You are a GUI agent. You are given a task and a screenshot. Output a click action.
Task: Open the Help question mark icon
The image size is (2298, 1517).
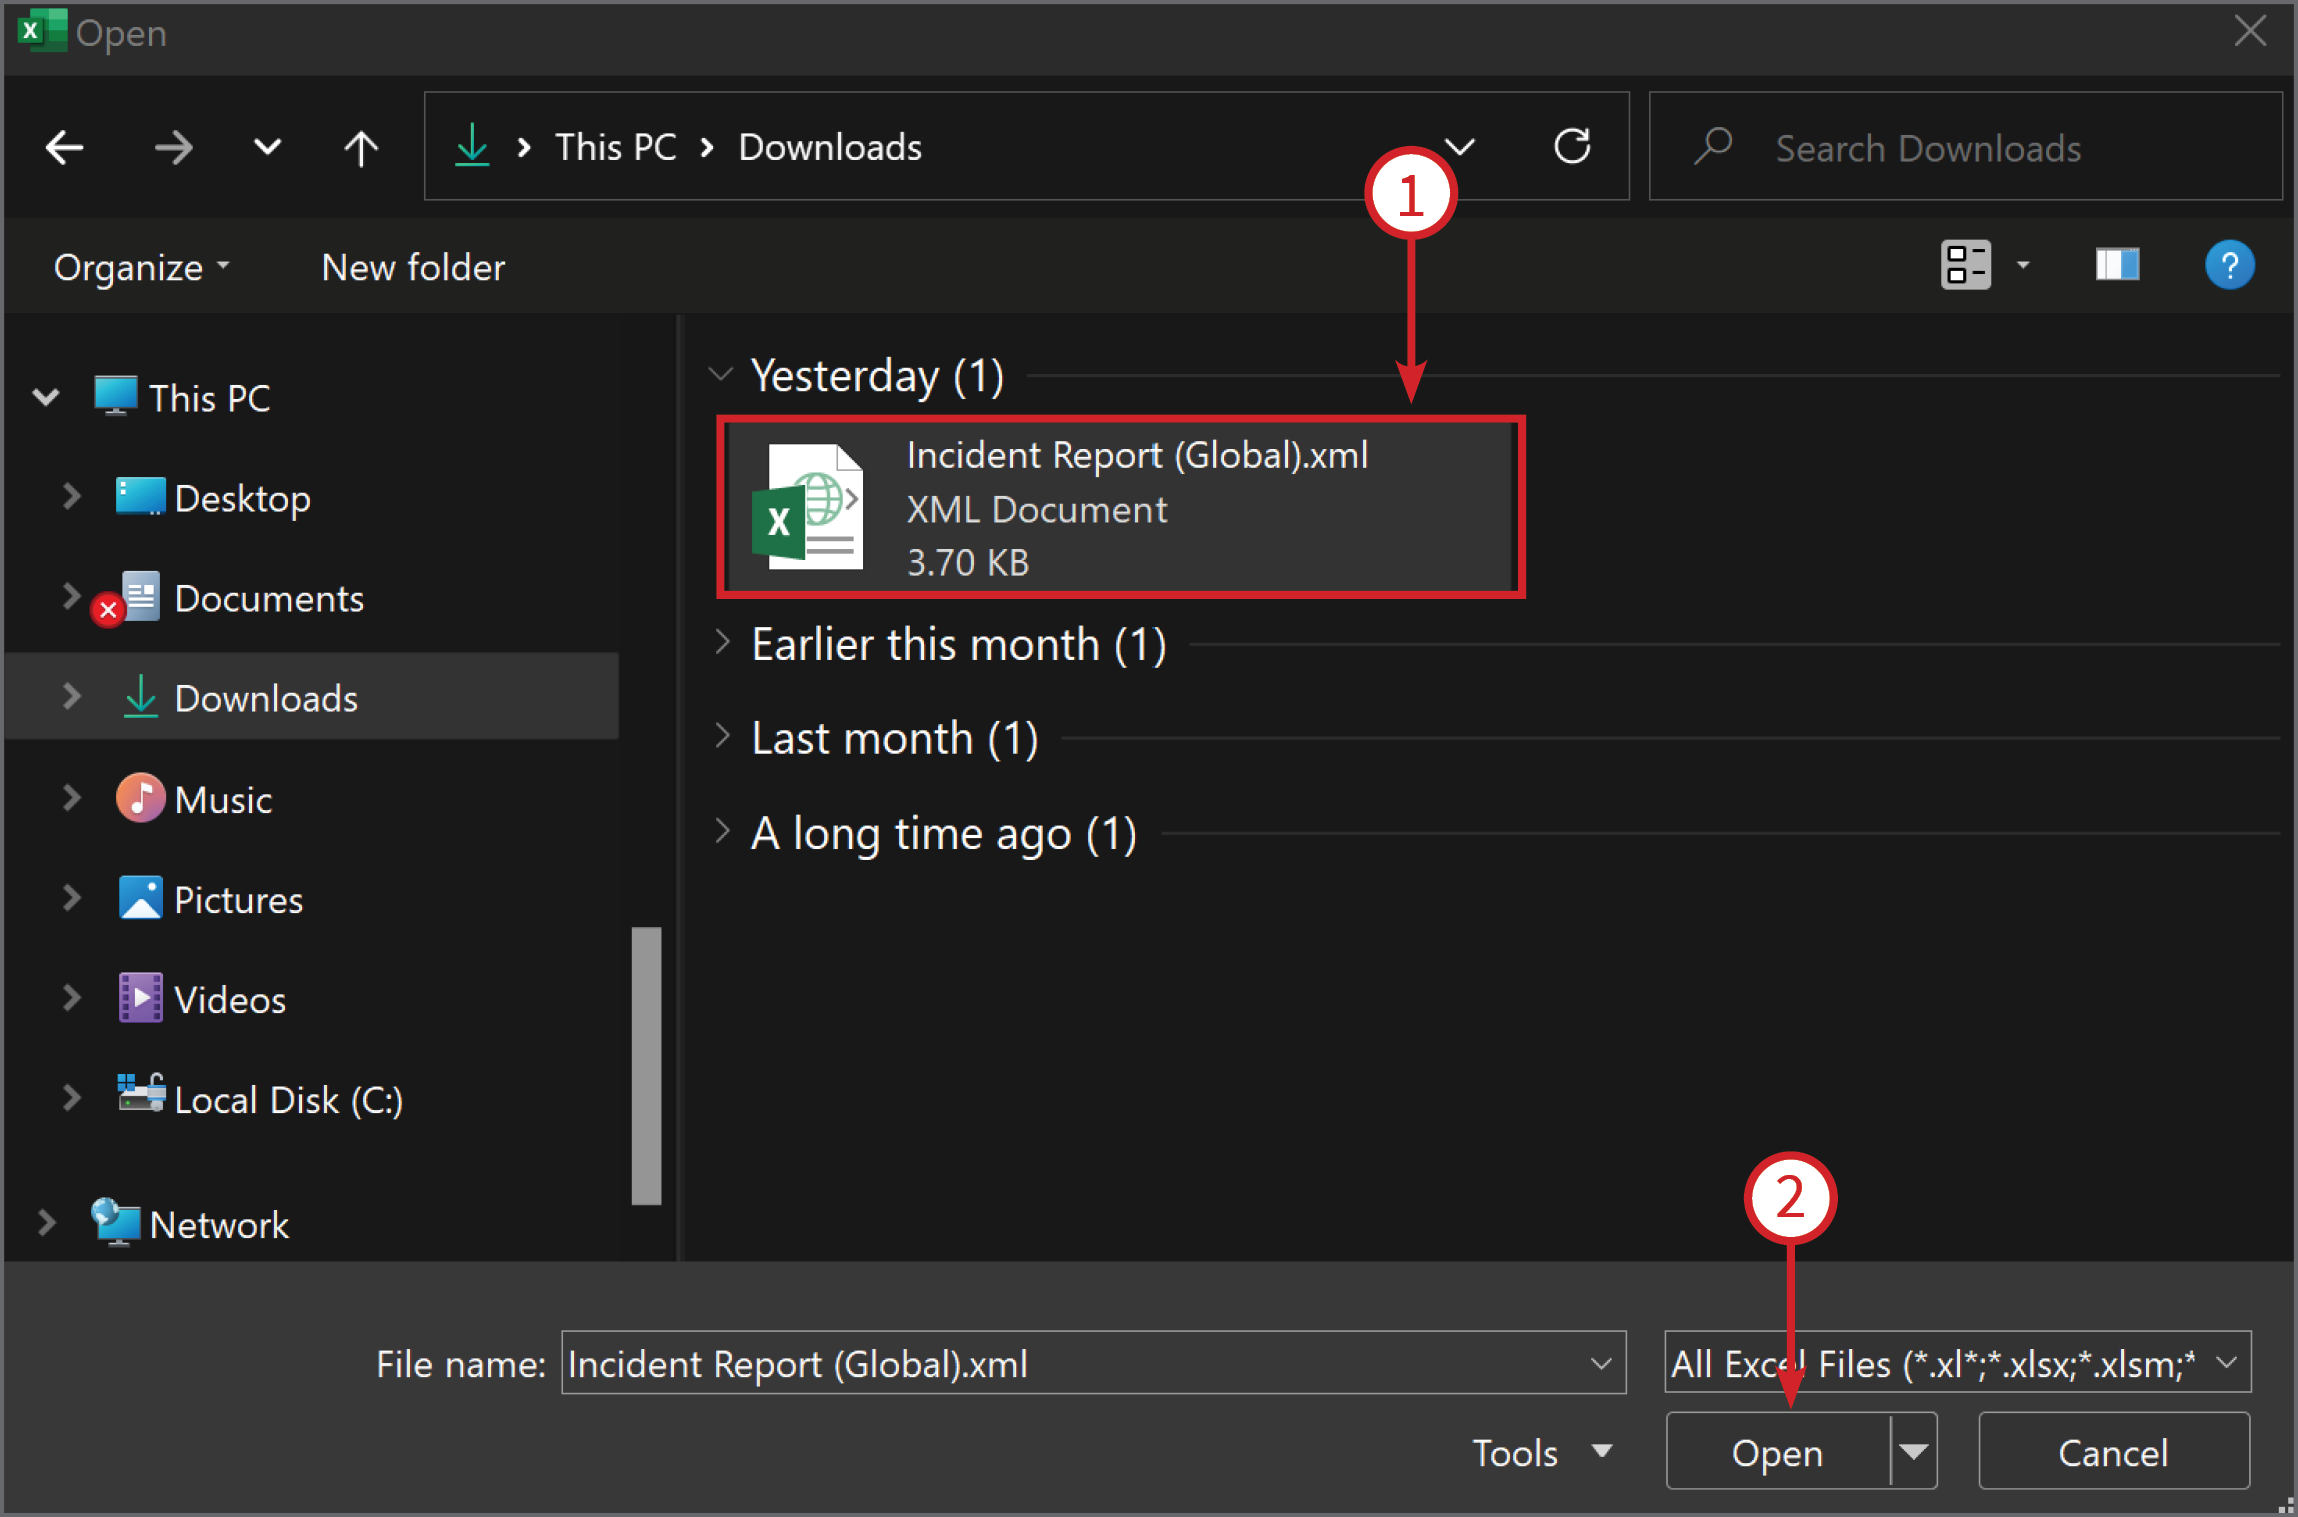tap(2229, 265)
